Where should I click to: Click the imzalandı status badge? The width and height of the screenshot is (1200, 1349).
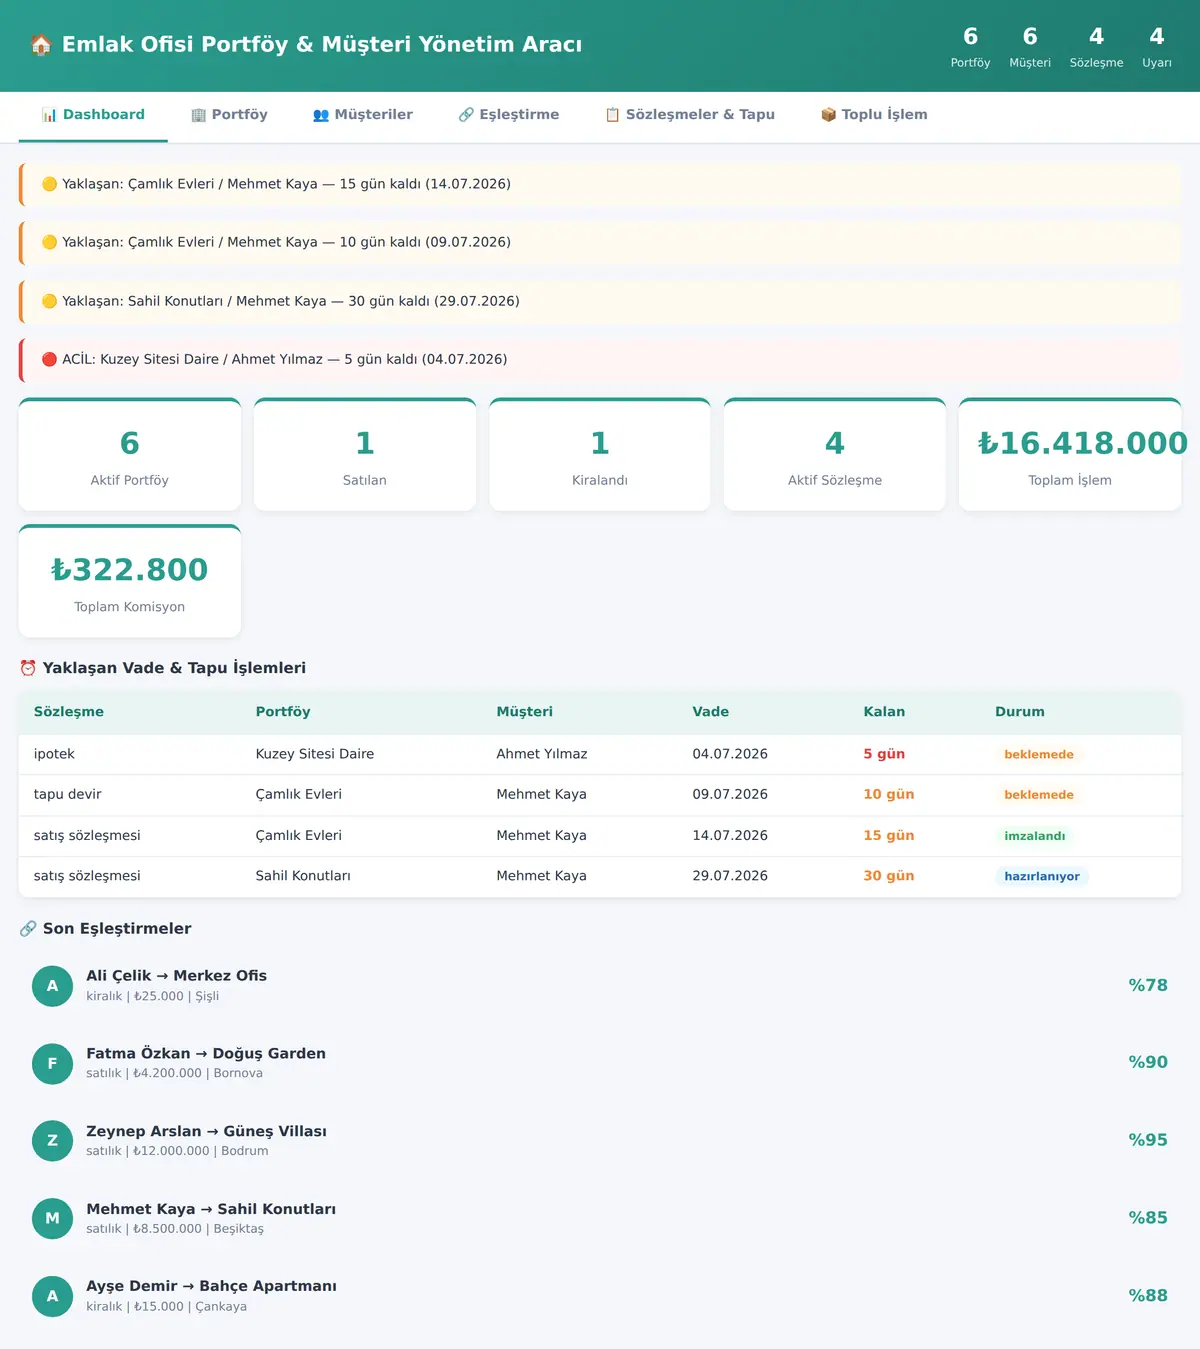pos(1035,836)
